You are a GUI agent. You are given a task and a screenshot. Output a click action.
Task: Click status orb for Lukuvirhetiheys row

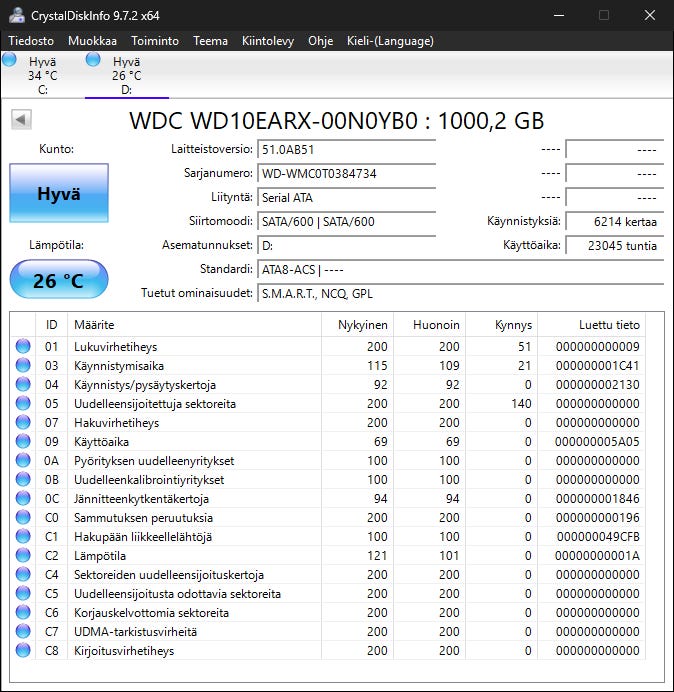pos(22,347)
